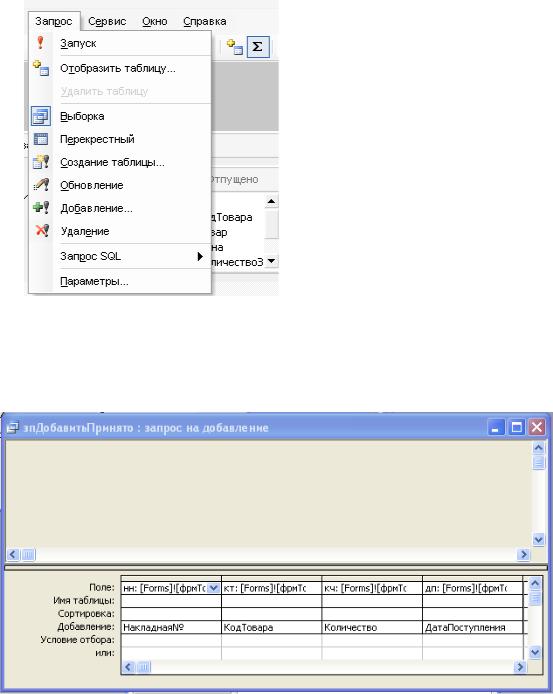Click the red exclamation Run icon in menu
The height and width of the screenshot is (694, 553).
pos(40,43)
